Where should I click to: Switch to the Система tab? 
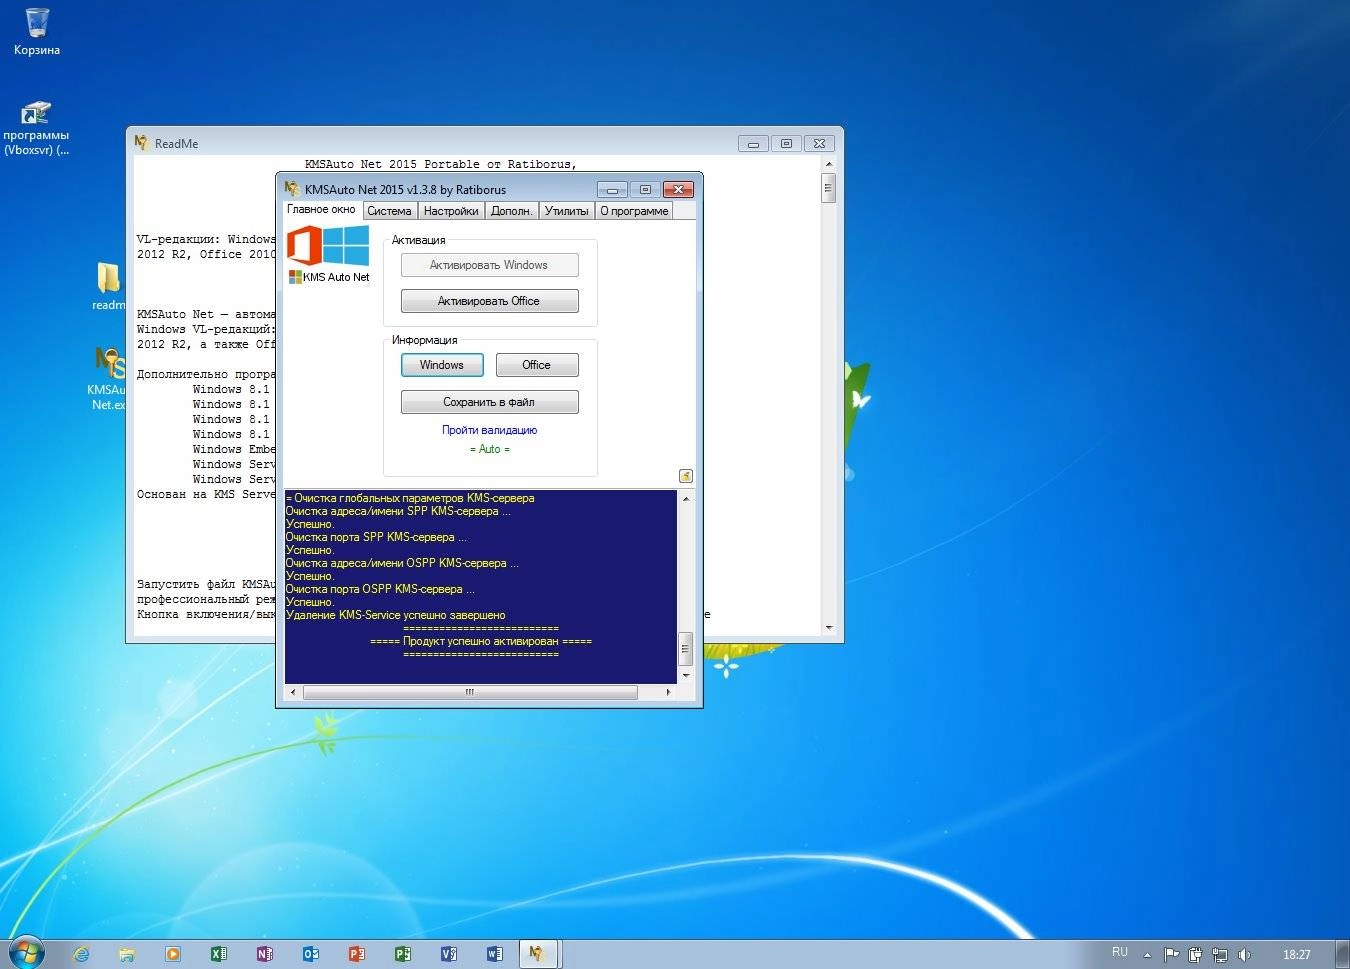(389, 211)
